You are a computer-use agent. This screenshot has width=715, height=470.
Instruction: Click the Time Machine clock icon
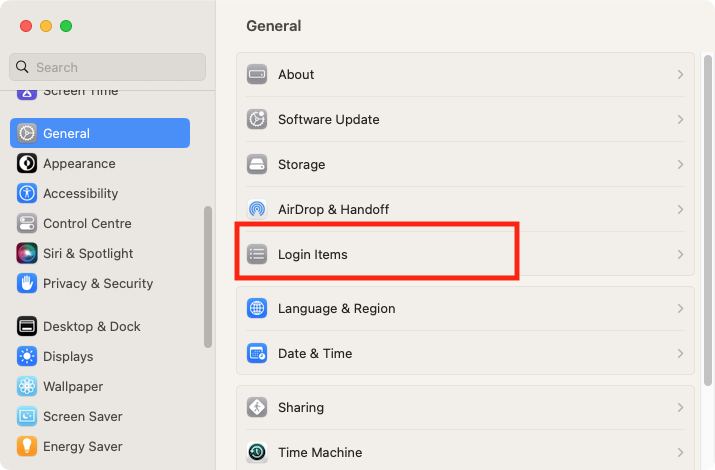[x=257, y=452]
